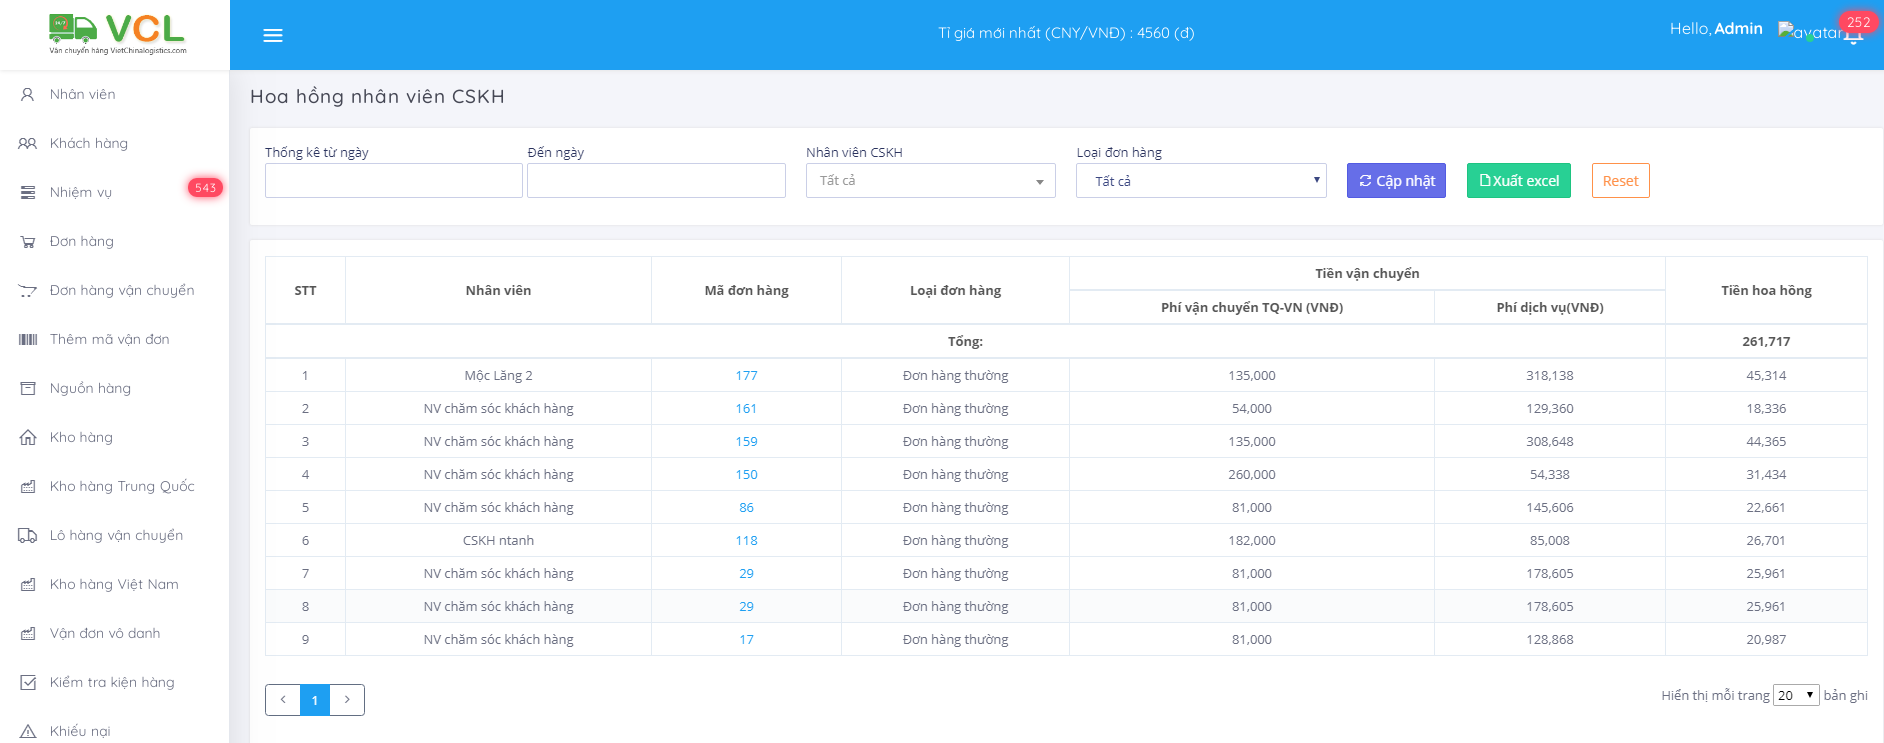Viewport: 1884px width, 743px height.
Task: Open Kho hàng Trung Quốc menu item
Action: pyautogui.click(x=122, y=486)
